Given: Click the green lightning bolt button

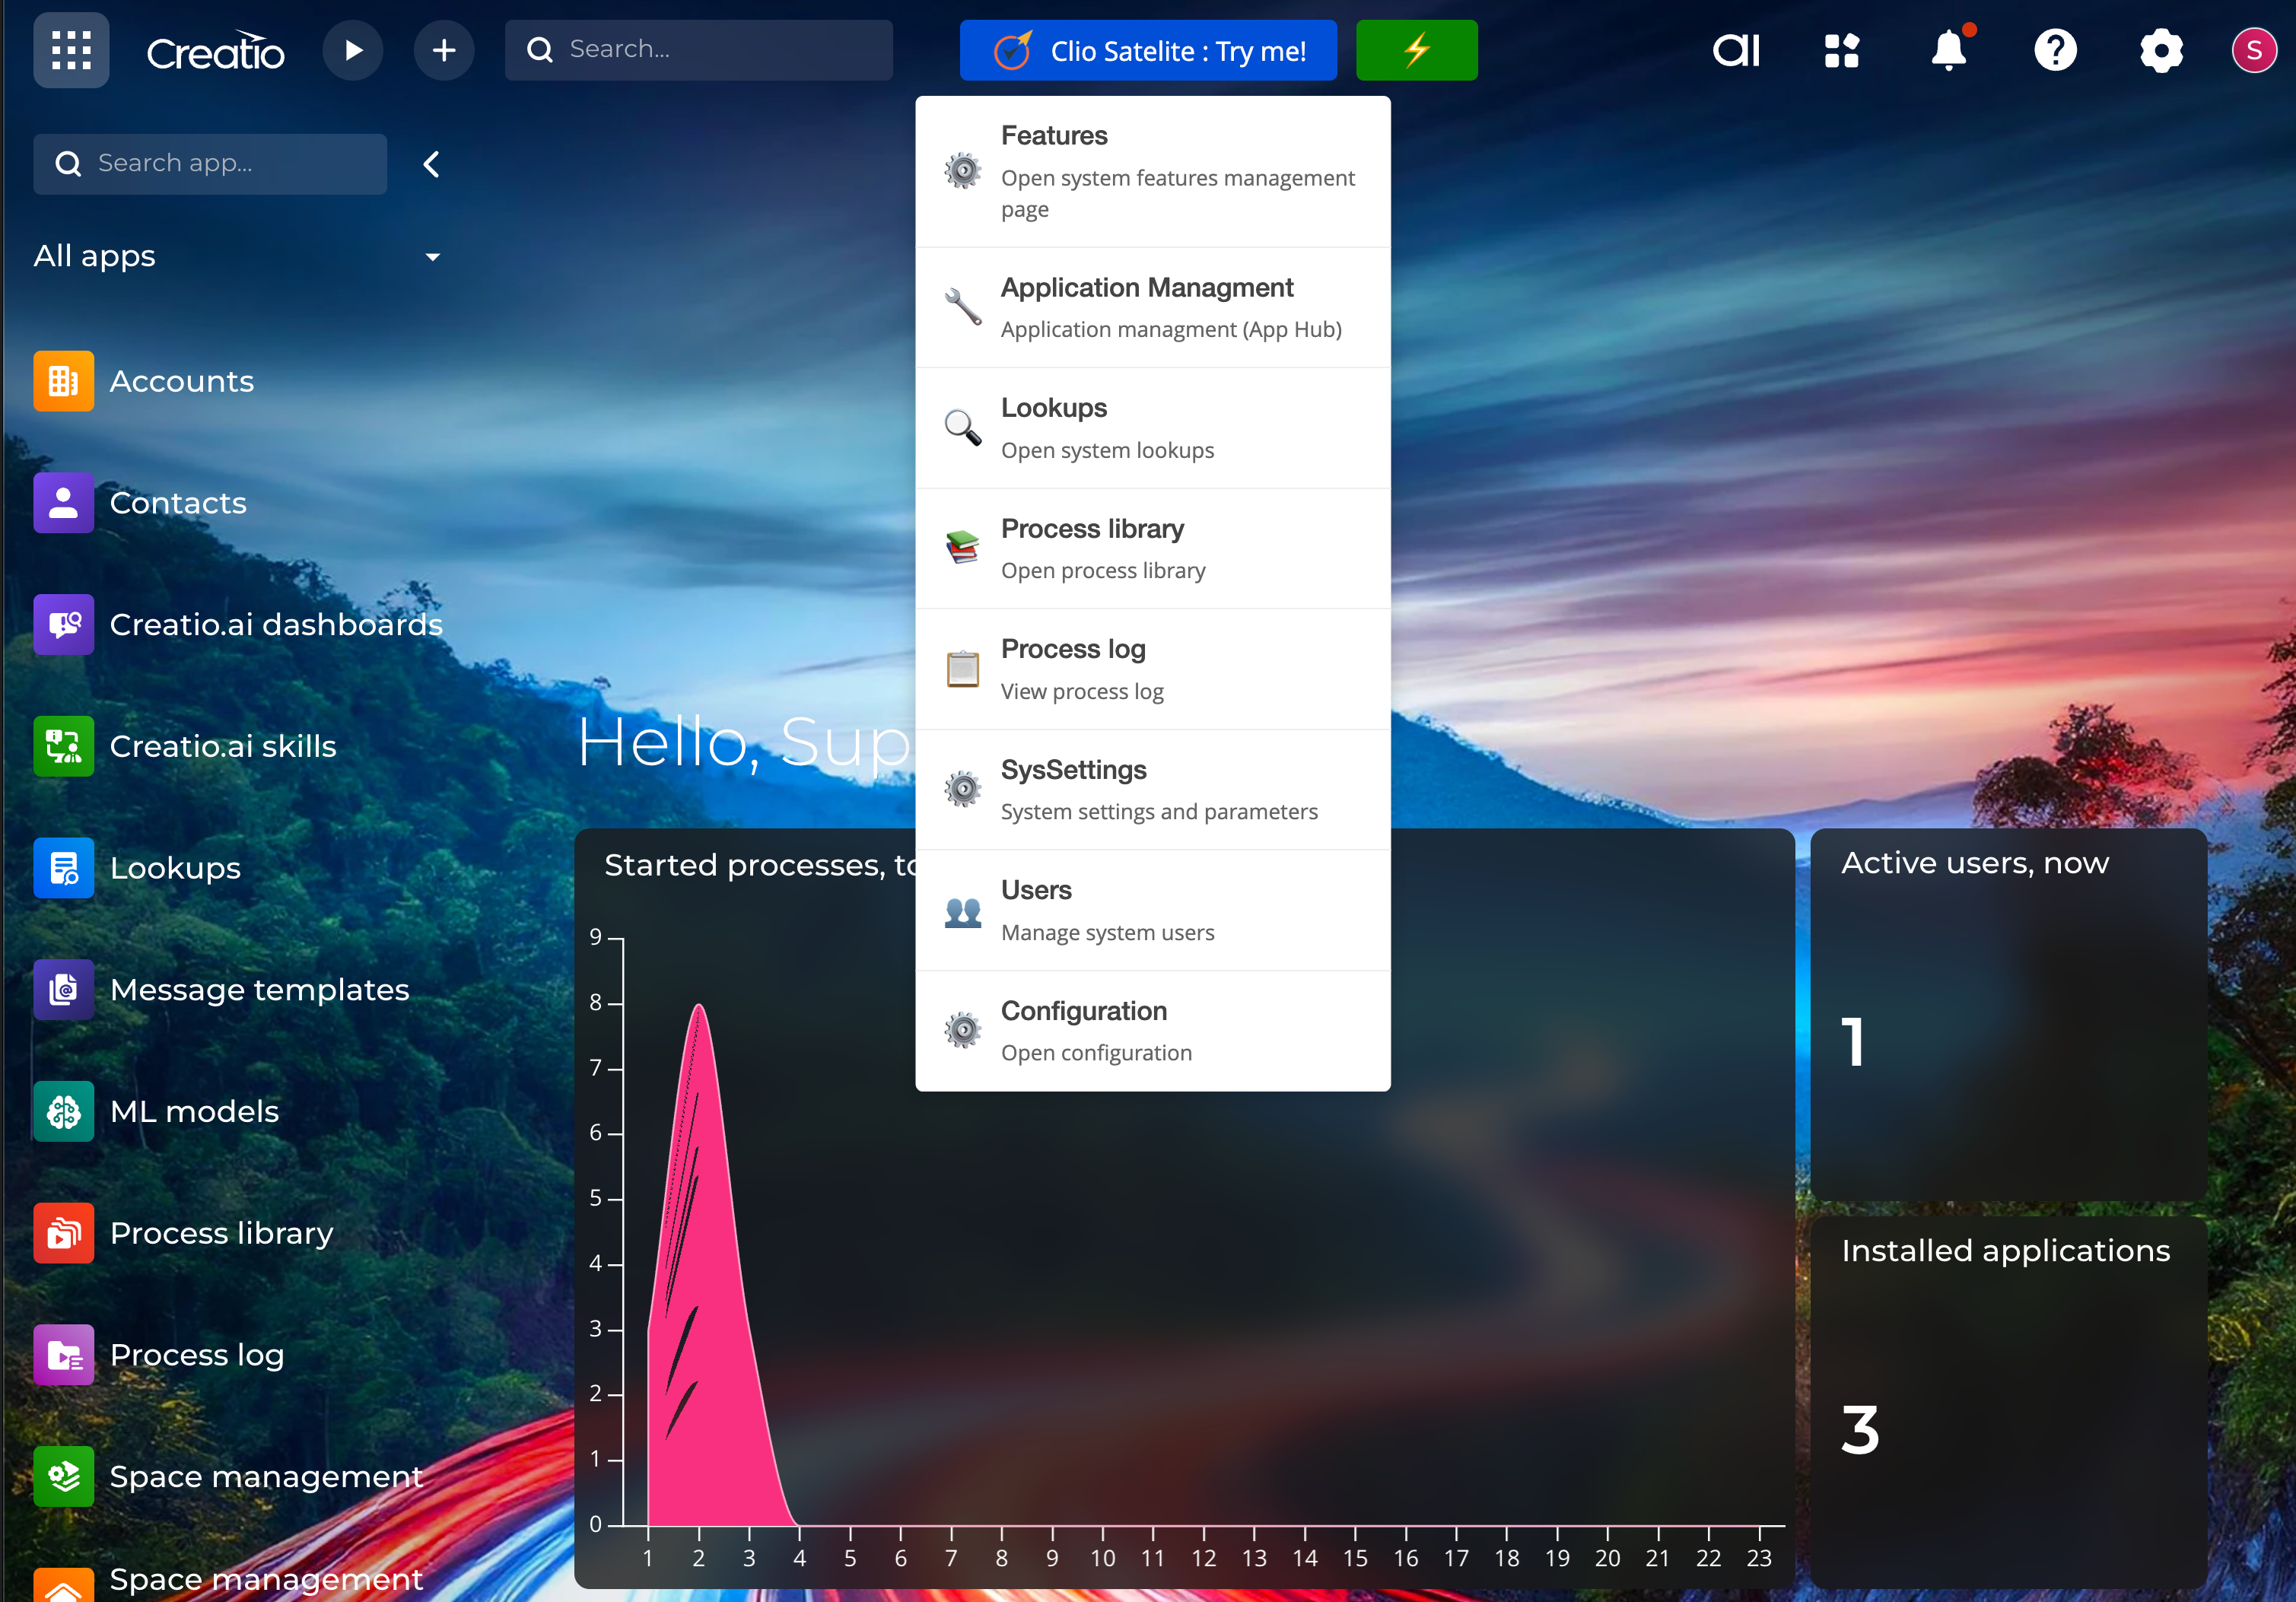Looking at the screenshot, I should point(1417,50).
